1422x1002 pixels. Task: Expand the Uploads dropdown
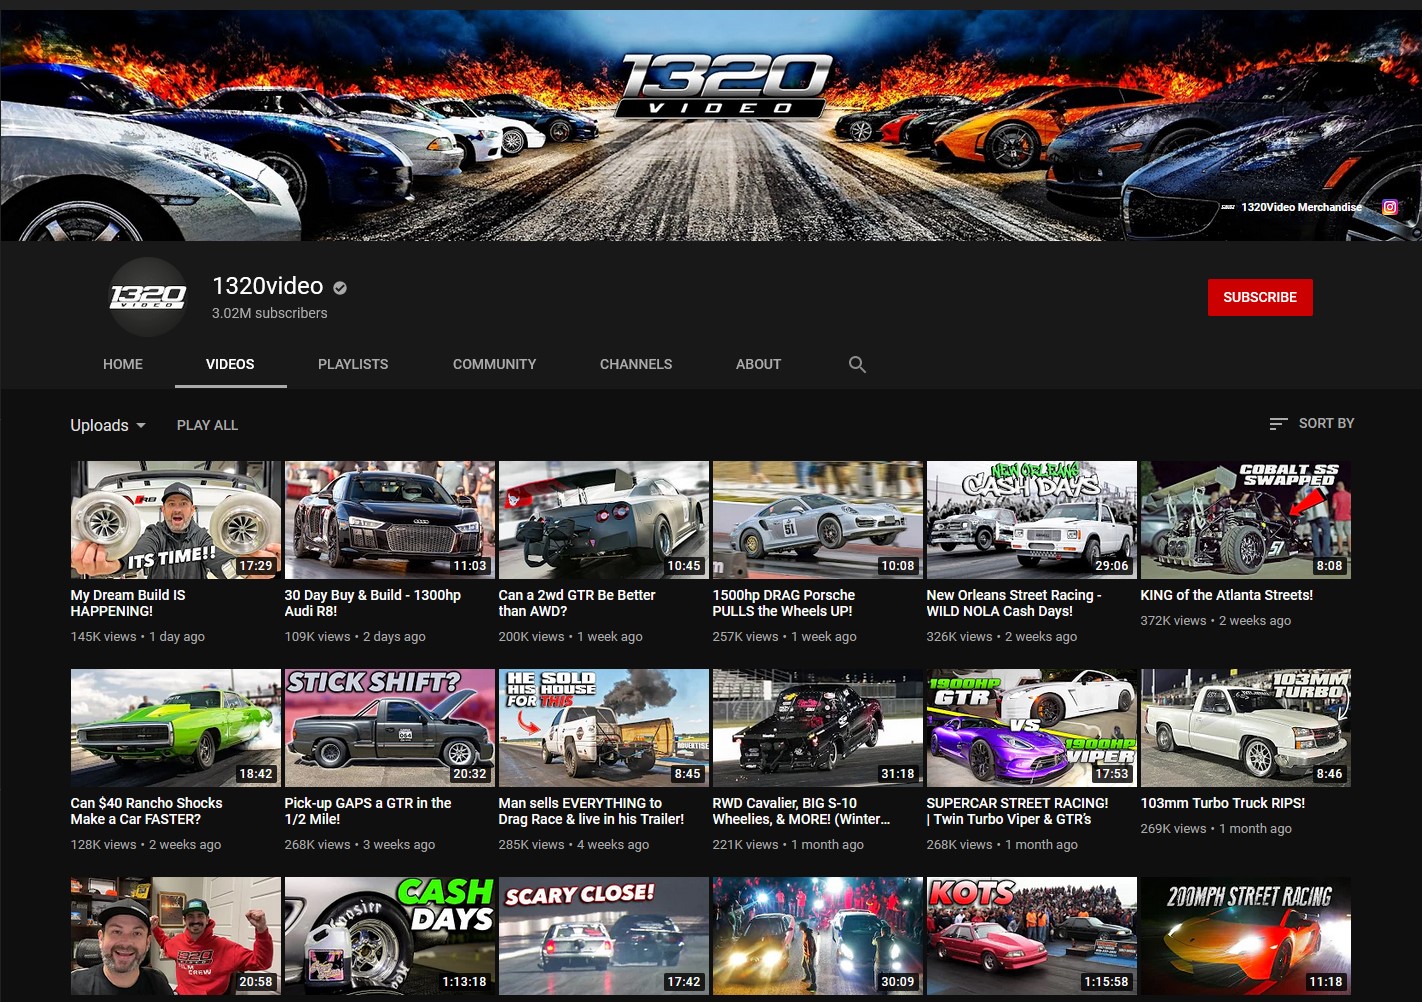coord(108,425)
